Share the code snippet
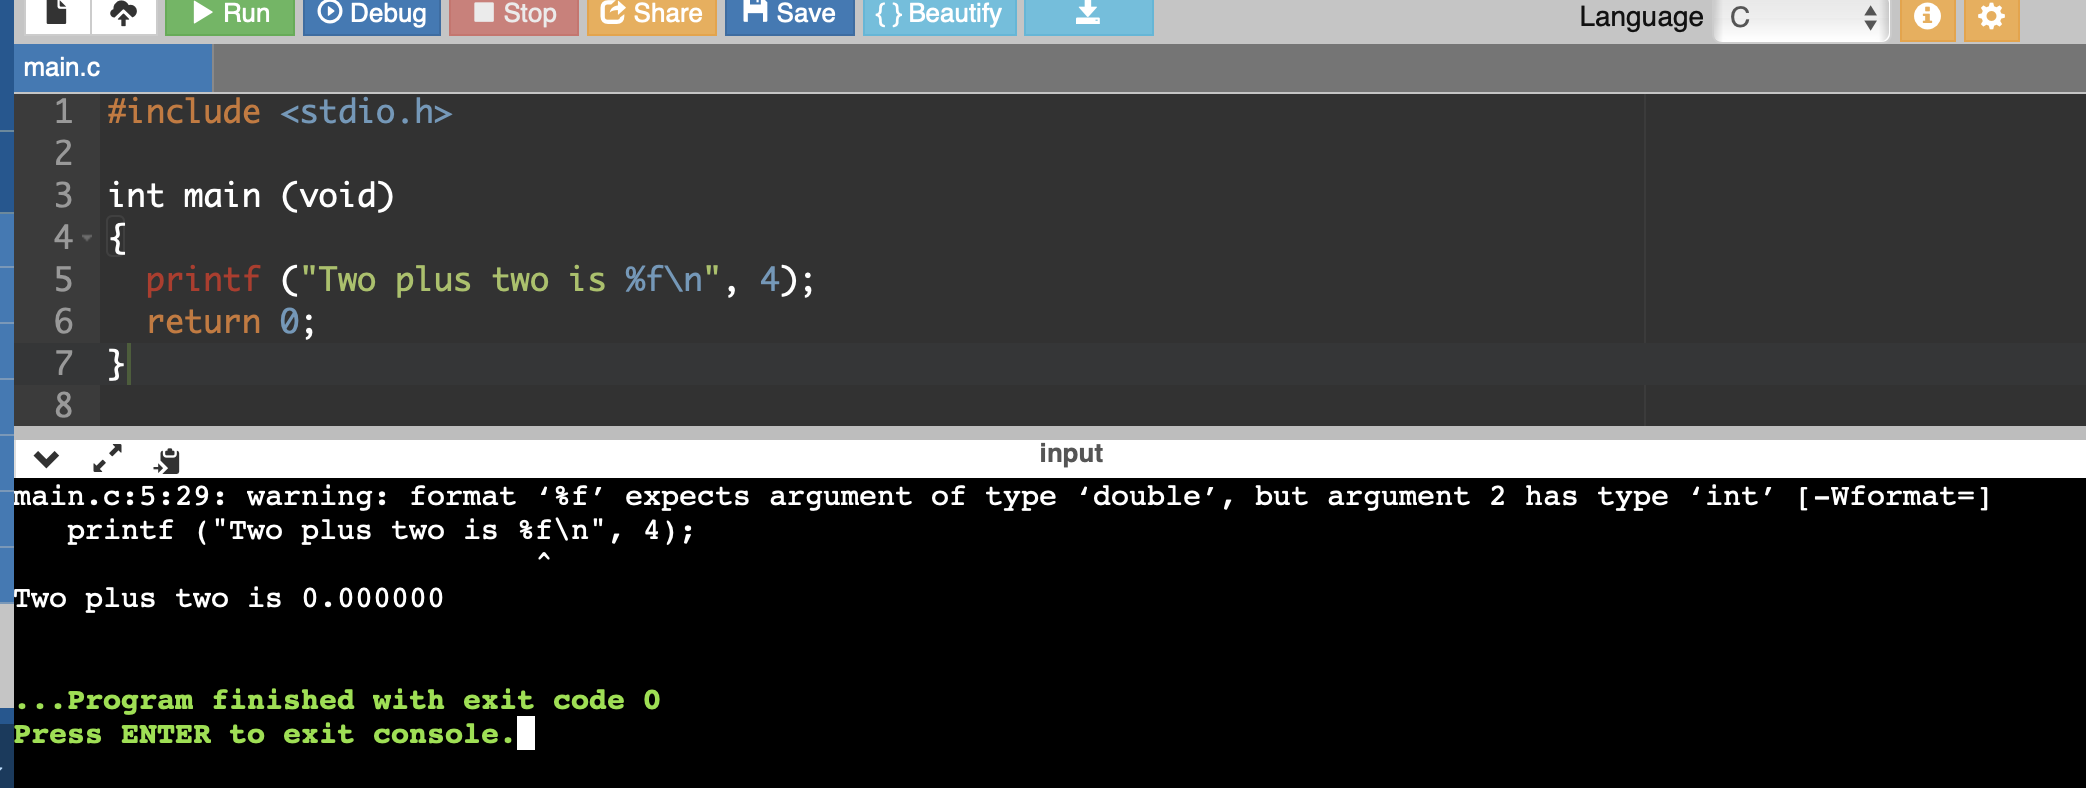The width and height of the screenshot is (2086, 788). (652, 15)
